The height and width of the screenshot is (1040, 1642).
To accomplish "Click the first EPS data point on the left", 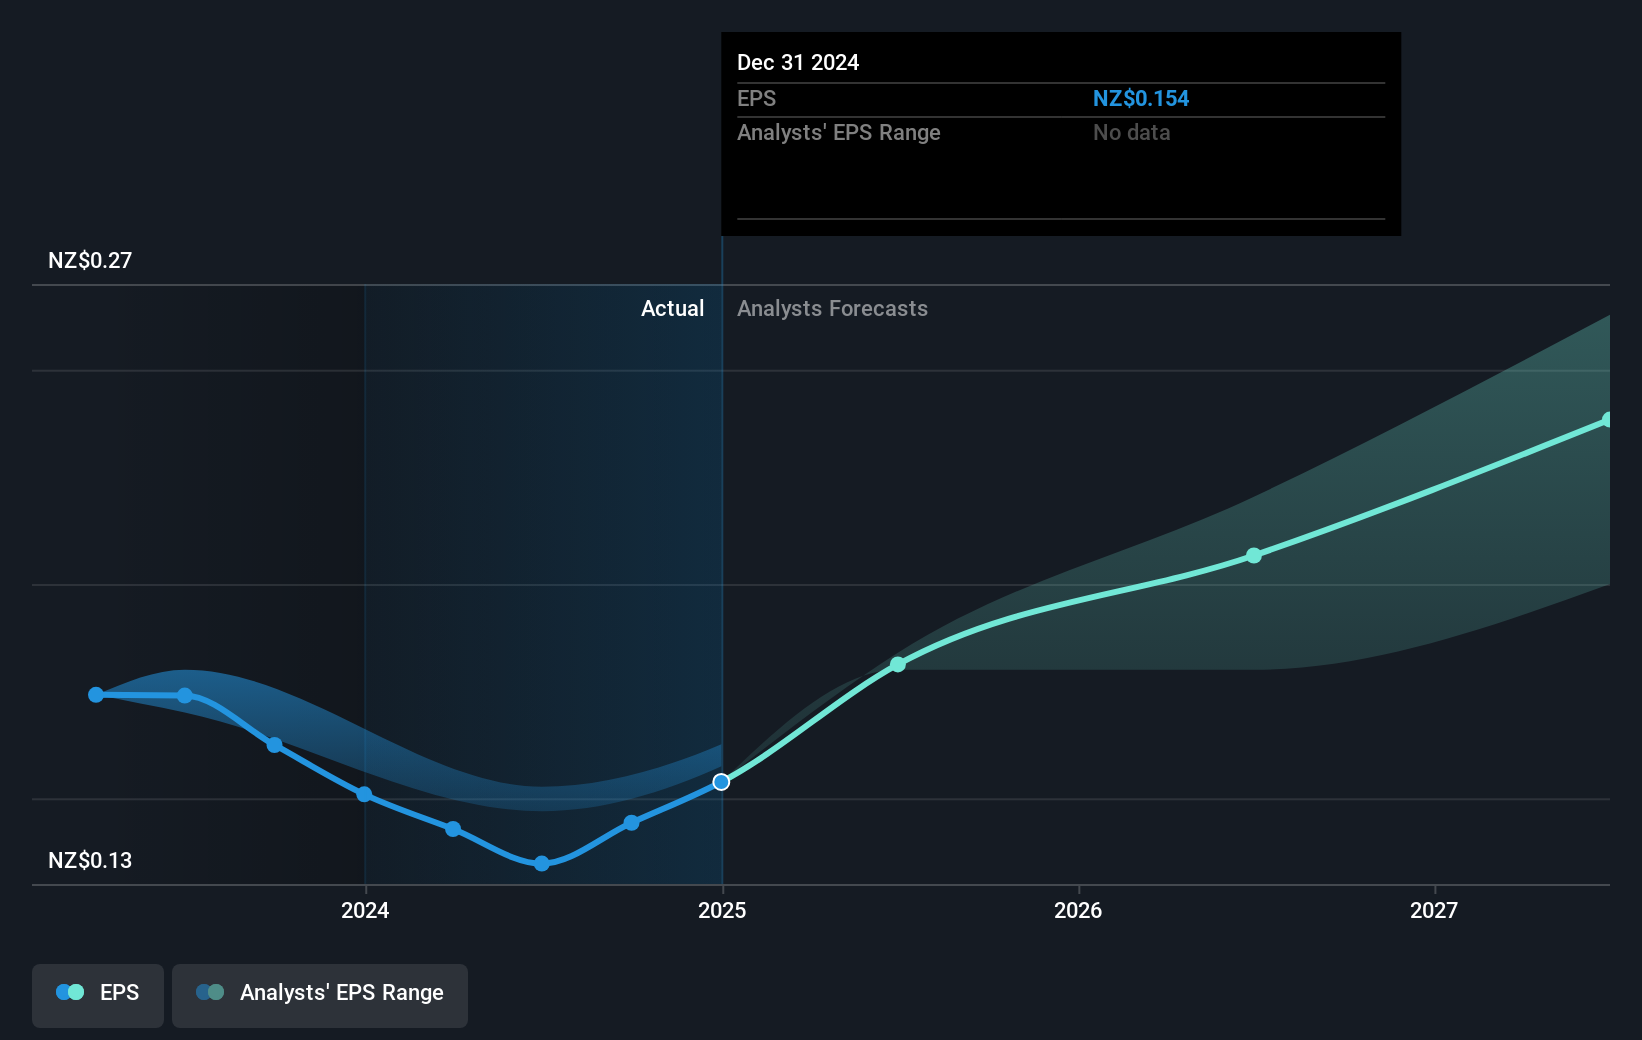I will 96,694.
